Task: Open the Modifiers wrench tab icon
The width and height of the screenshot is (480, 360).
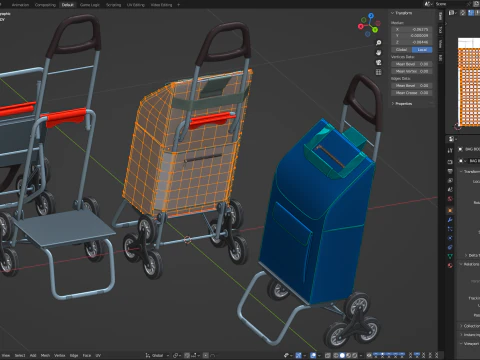Action: tap(450, 219)
